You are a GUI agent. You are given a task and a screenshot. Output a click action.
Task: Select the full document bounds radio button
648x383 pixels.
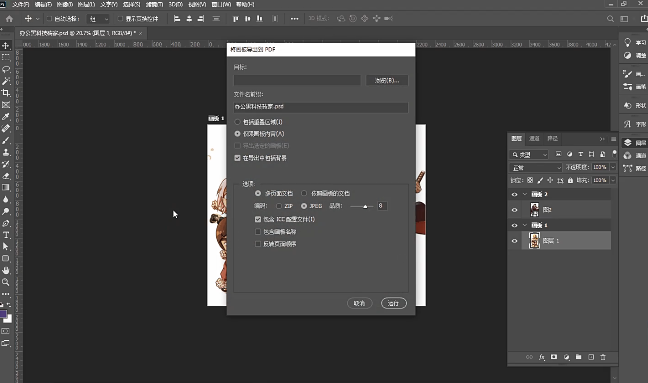click(237, 122)
